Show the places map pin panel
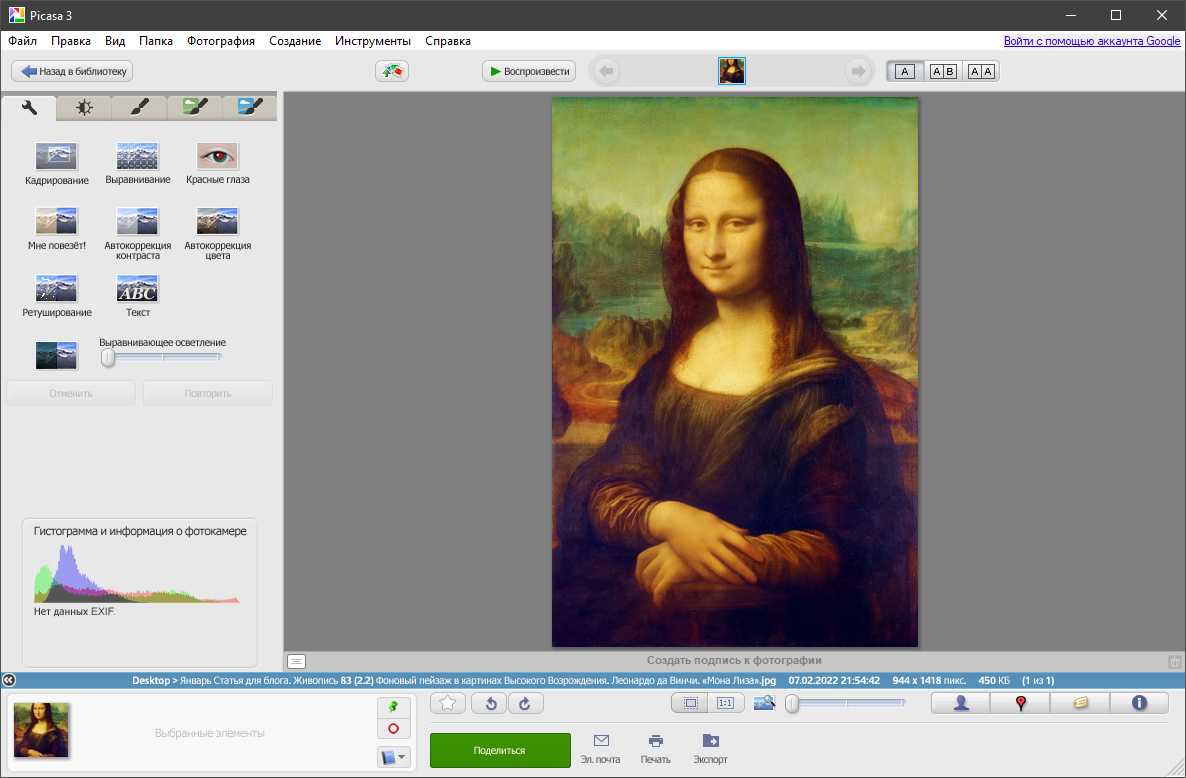1186x778 pixels. (1020, 703)
